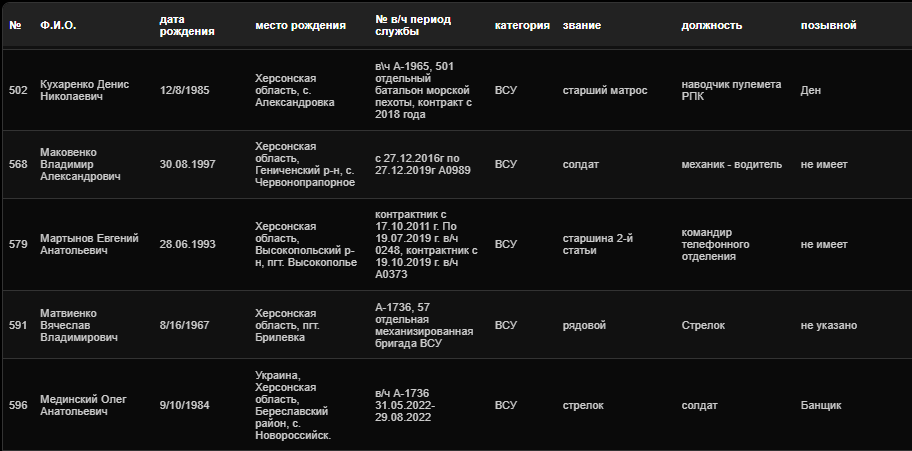Select name Матвиенко Вячеслав Владимирович
This screenshot has height=451, width=912.
click(78, 325)
